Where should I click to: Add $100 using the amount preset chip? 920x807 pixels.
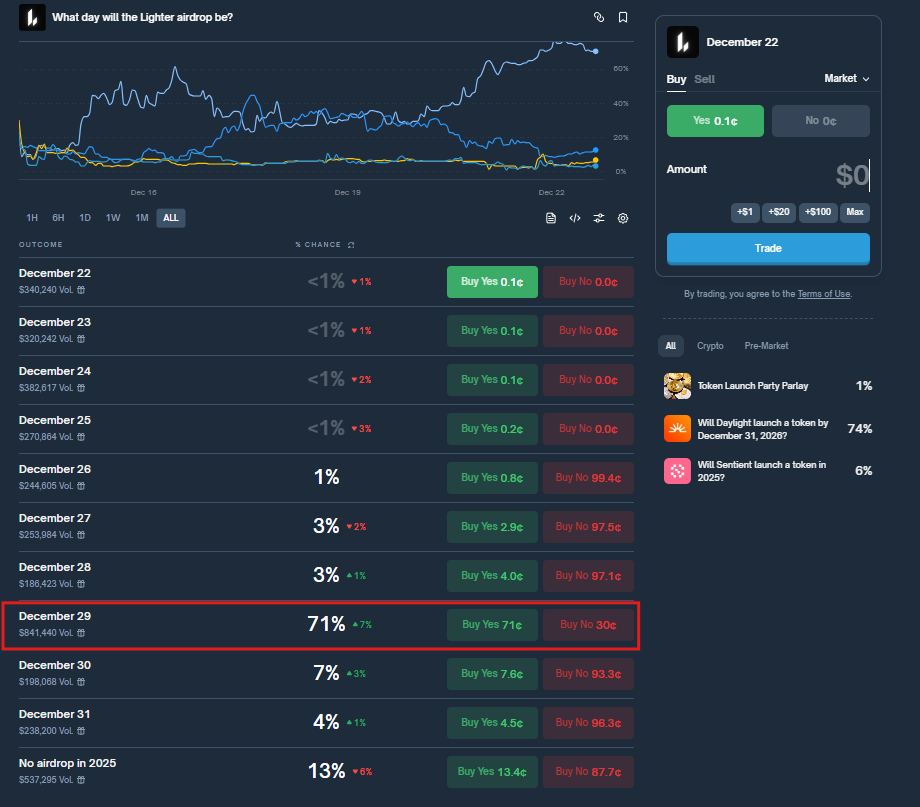pyautogui.click(x=817, y=212)
